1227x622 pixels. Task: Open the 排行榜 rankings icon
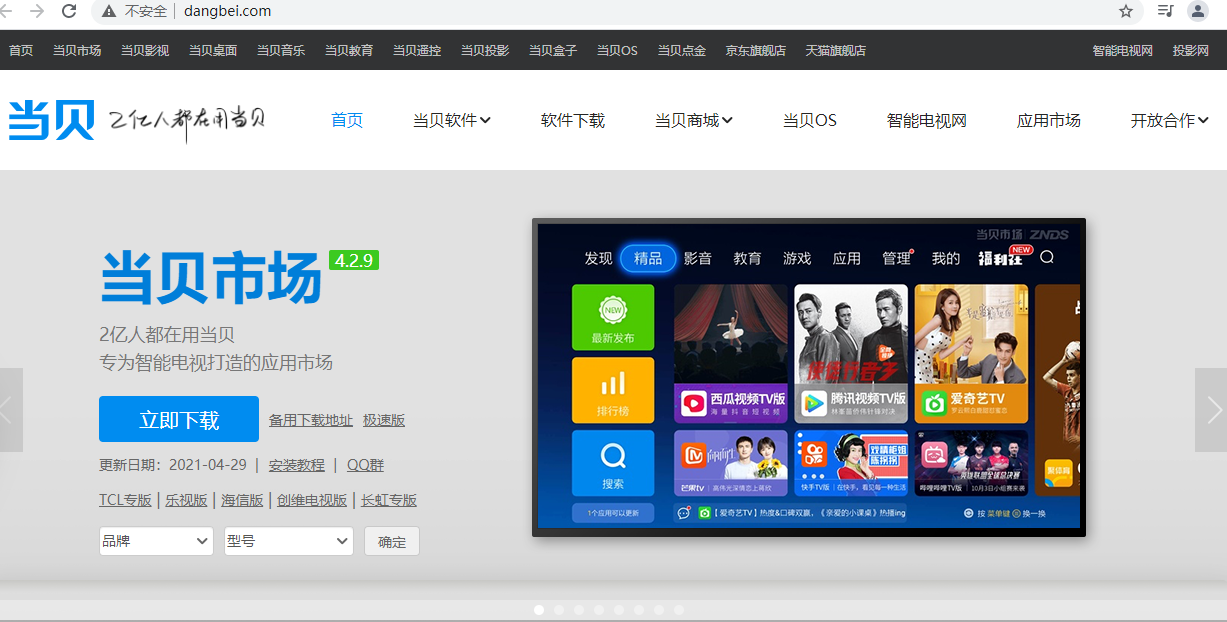tap(613, 389)
